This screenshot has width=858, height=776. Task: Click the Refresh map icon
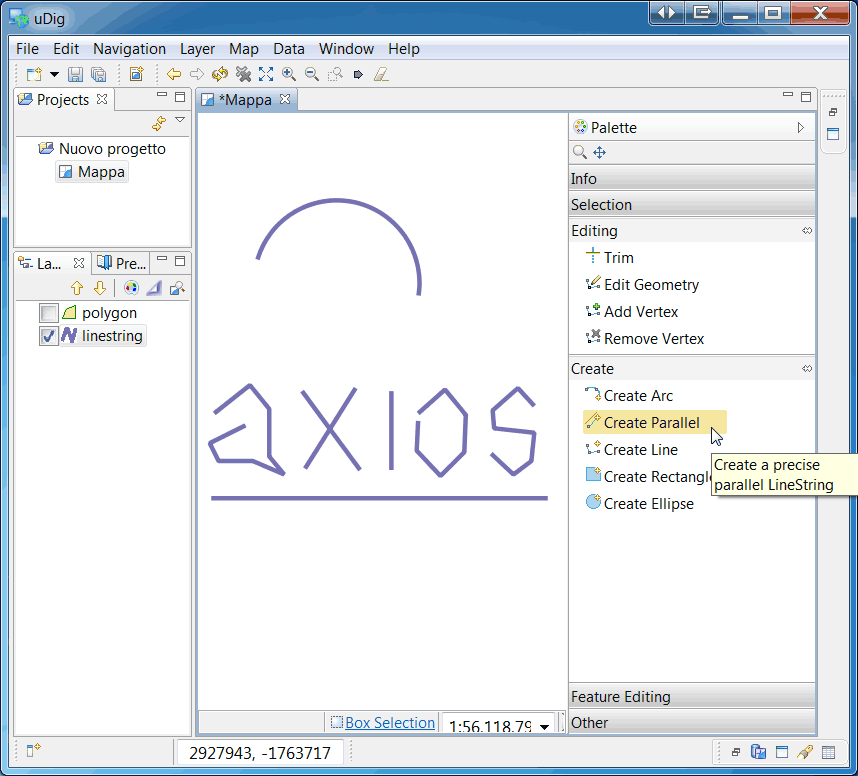(x=220, y=74)
